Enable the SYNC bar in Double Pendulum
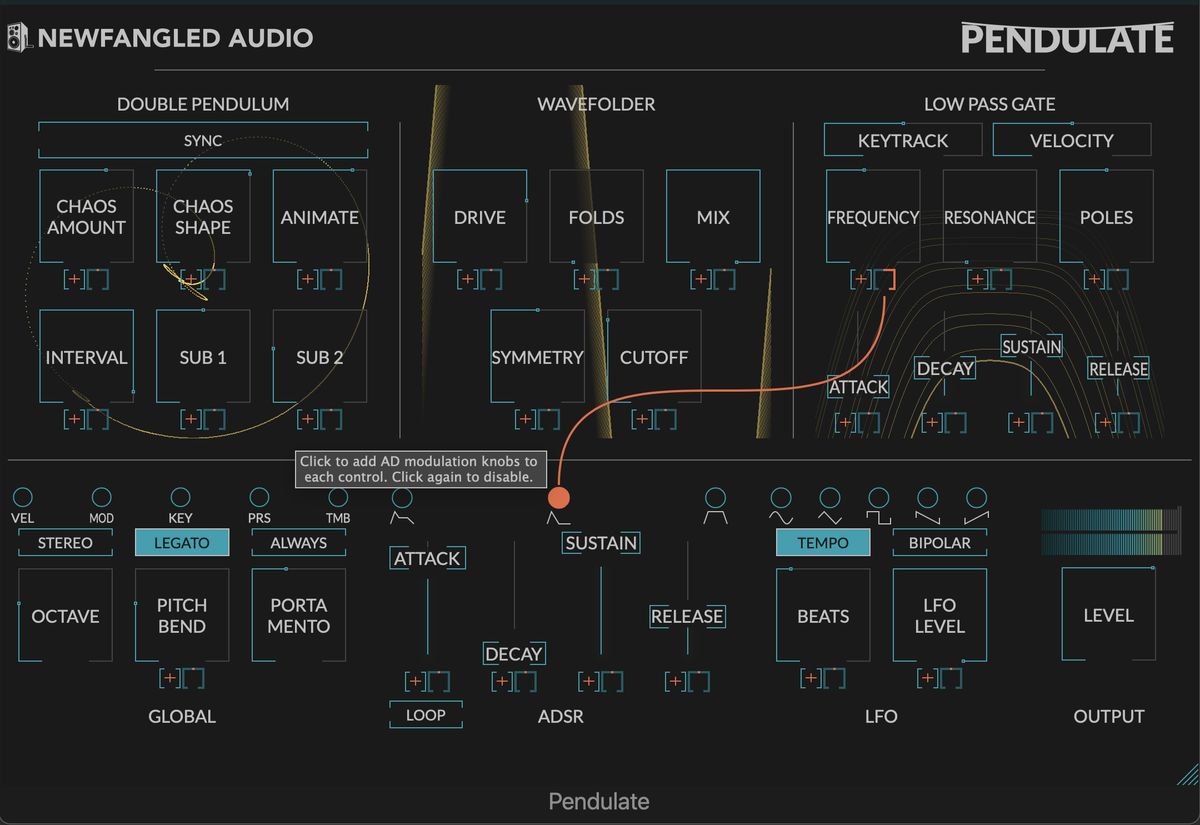This screenshot has height=825, width=1200. point(203,141)
